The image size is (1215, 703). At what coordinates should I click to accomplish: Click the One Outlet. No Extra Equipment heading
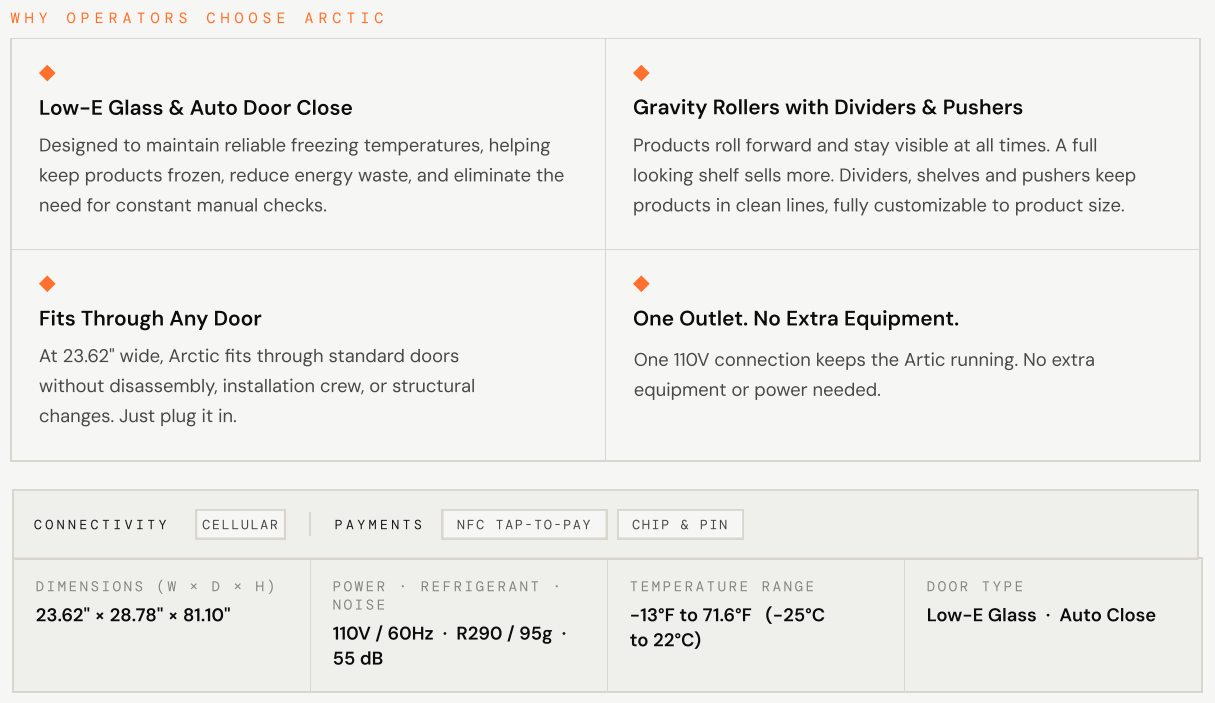click(x=796, y=319)
